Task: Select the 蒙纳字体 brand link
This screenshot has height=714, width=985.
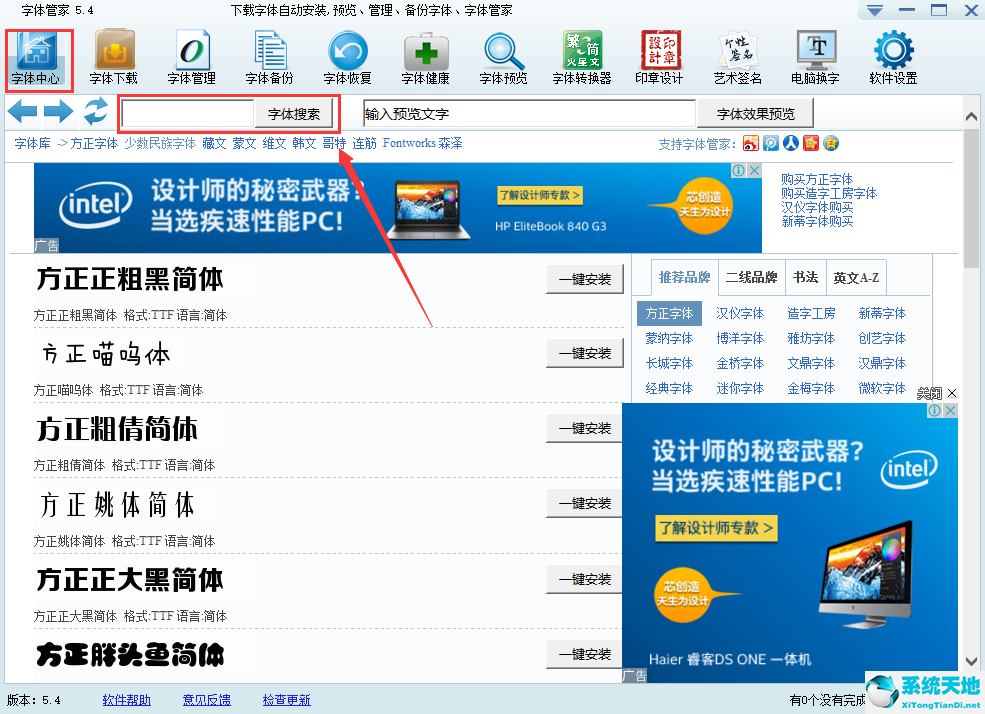Action: point(669,338)
